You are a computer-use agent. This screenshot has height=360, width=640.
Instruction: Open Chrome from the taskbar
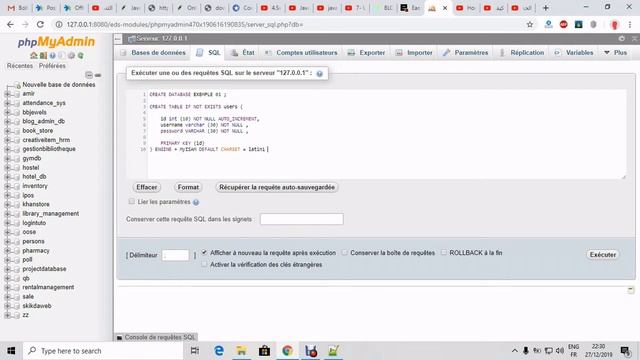pyautogui.click(x=287, y=351)
